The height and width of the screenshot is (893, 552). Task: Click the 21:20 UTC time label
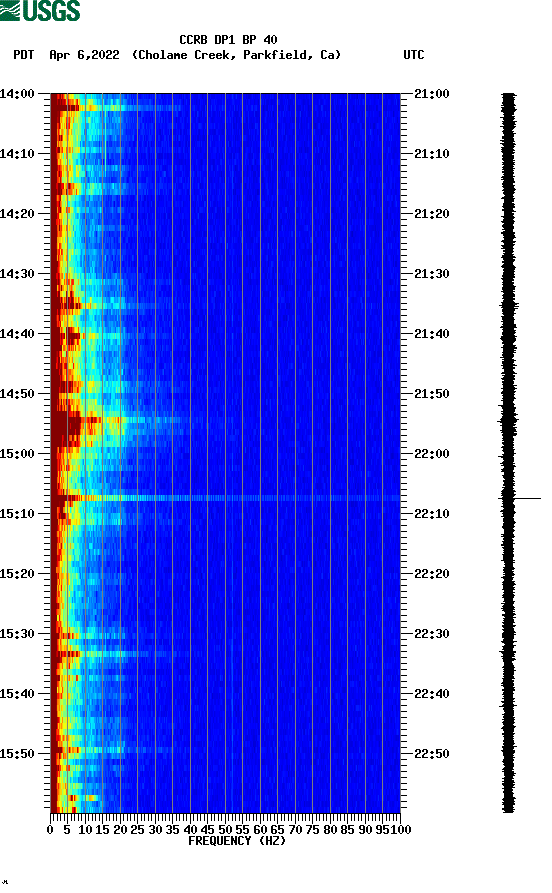[x=432, y=214]
